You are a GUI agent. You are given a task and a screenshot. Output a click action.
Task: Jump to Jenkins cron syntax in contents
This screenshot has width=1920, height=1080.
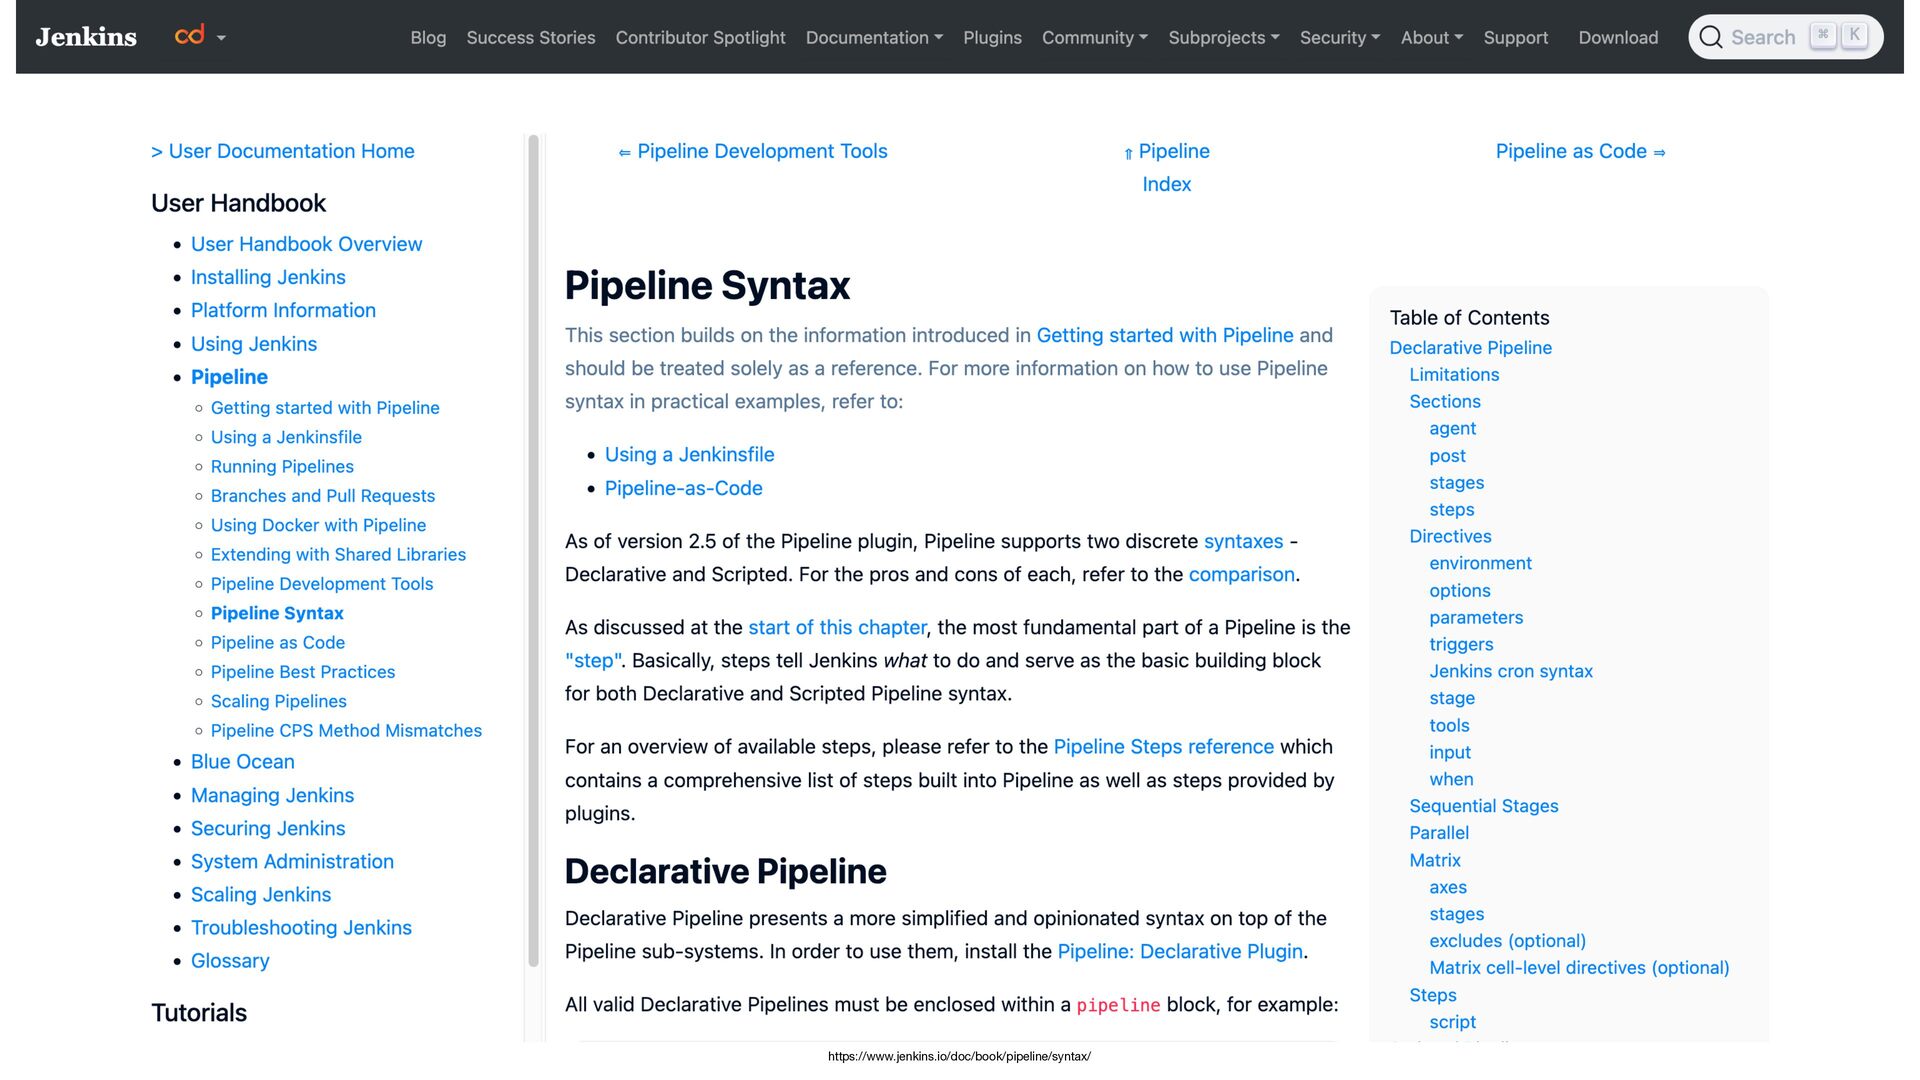click(1510, 671)
